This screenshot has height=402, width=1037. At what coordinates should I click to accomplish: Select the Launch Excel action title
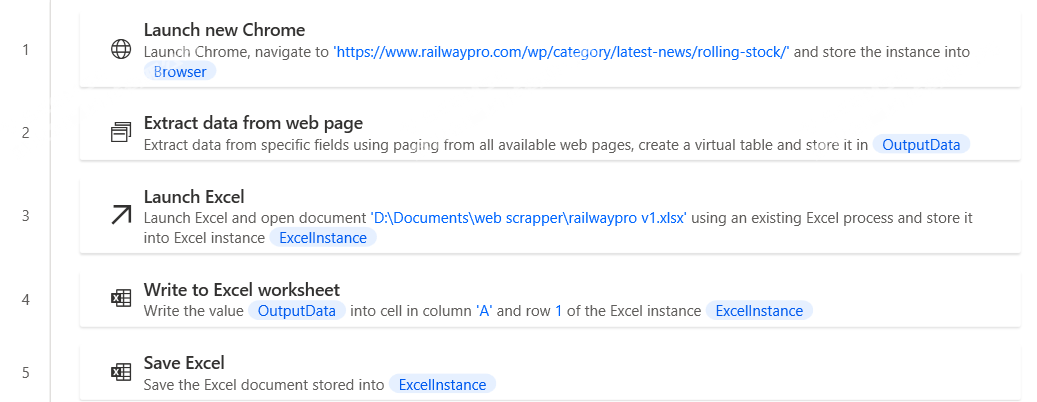(x=194, y=196)
